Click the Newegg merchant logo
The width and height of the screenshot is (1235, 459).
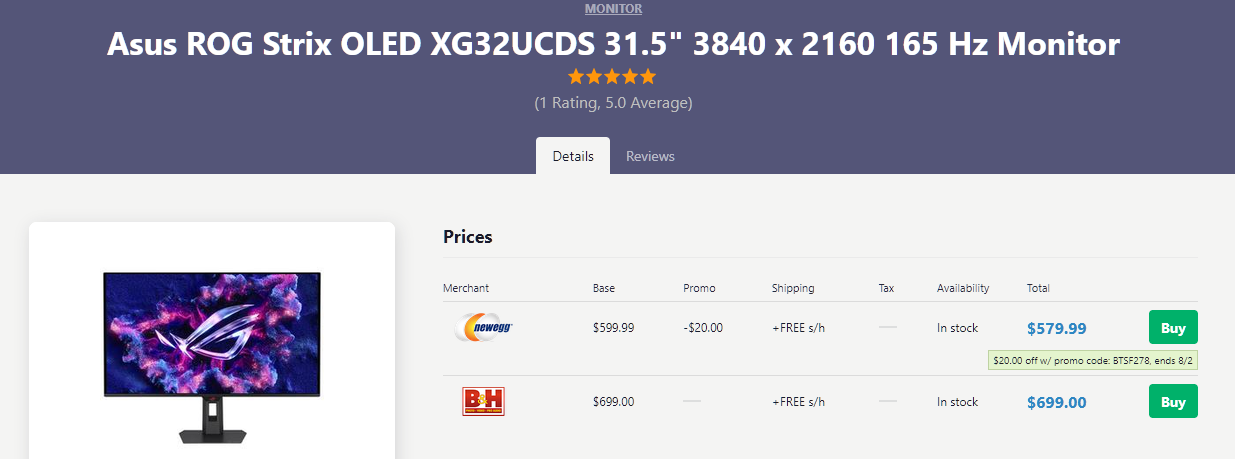(x=484, y=327)
